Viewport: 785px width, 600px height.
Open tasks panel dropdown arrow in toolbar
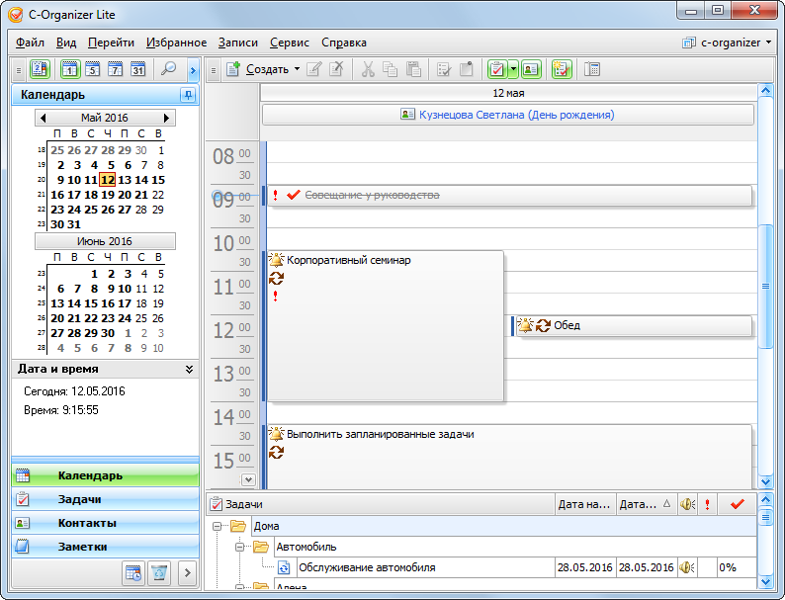(x=513, y=69)
